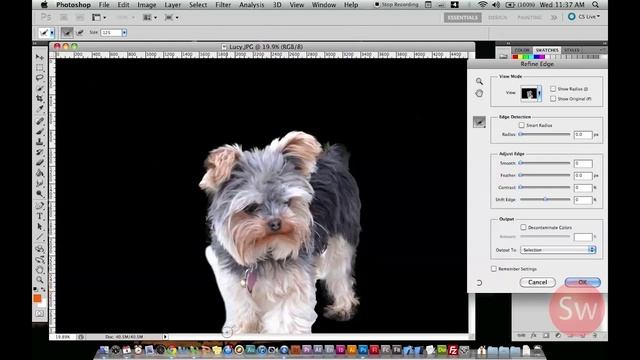Open the brush Size dropdown arrow
The image size is (640, 360).
click(124, 32)
